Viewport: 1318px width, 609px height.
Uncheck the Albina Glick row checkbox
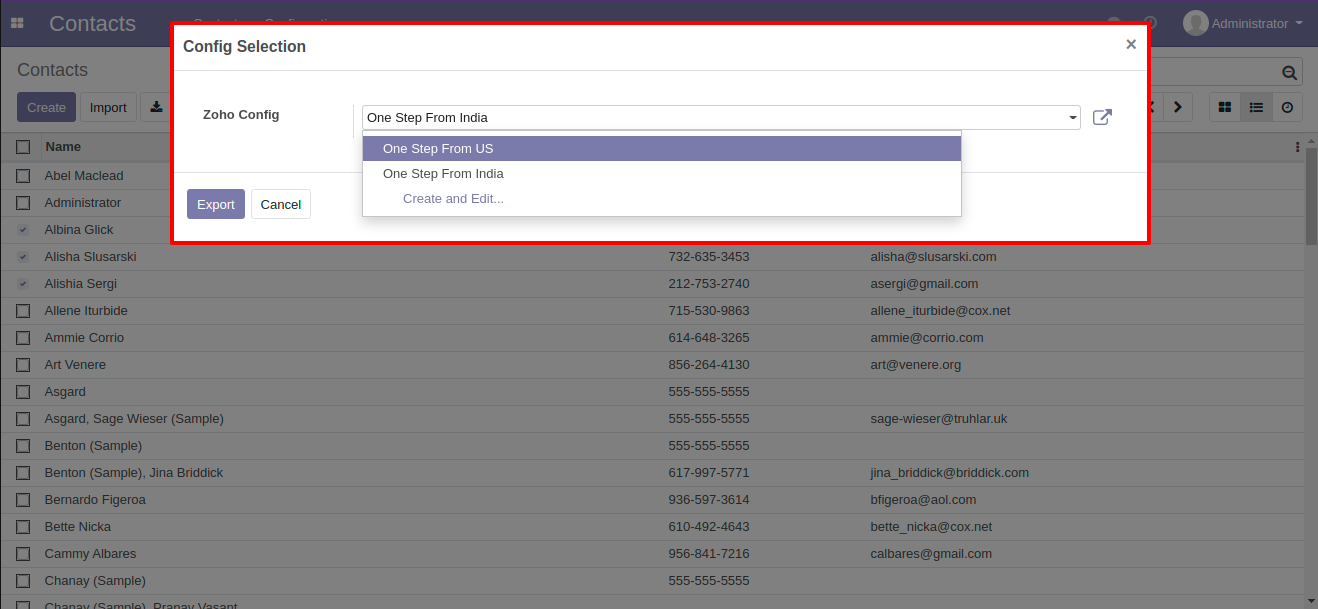(23, 230)
